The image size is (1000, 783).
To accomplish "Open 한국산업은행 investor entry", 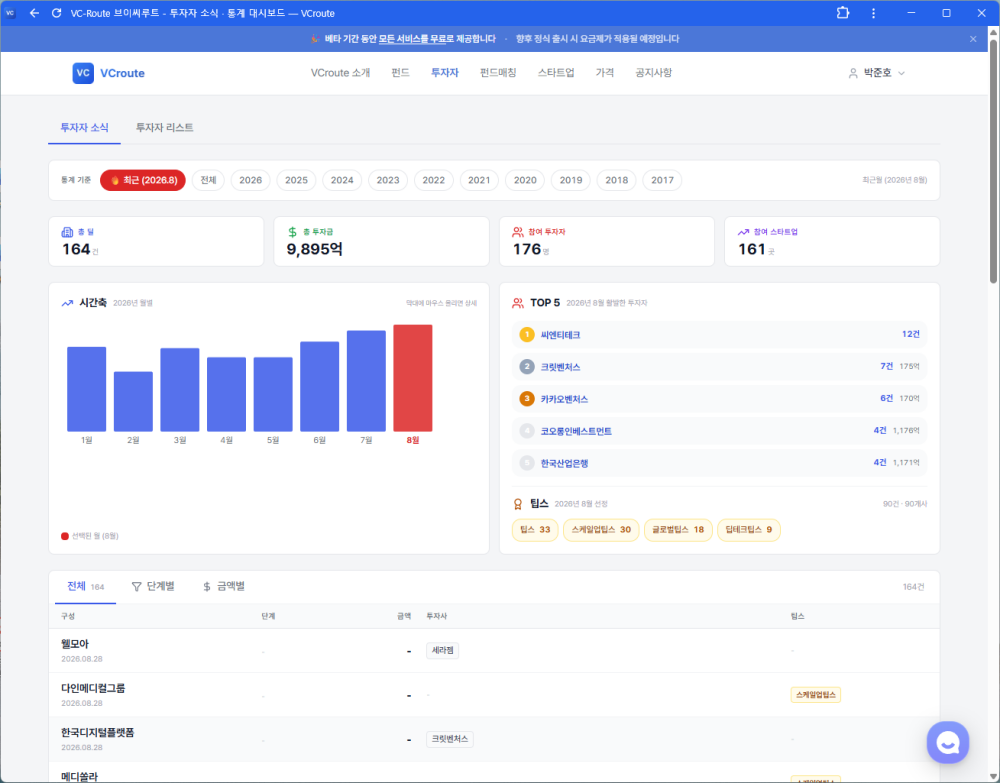I will pos(719,463).
